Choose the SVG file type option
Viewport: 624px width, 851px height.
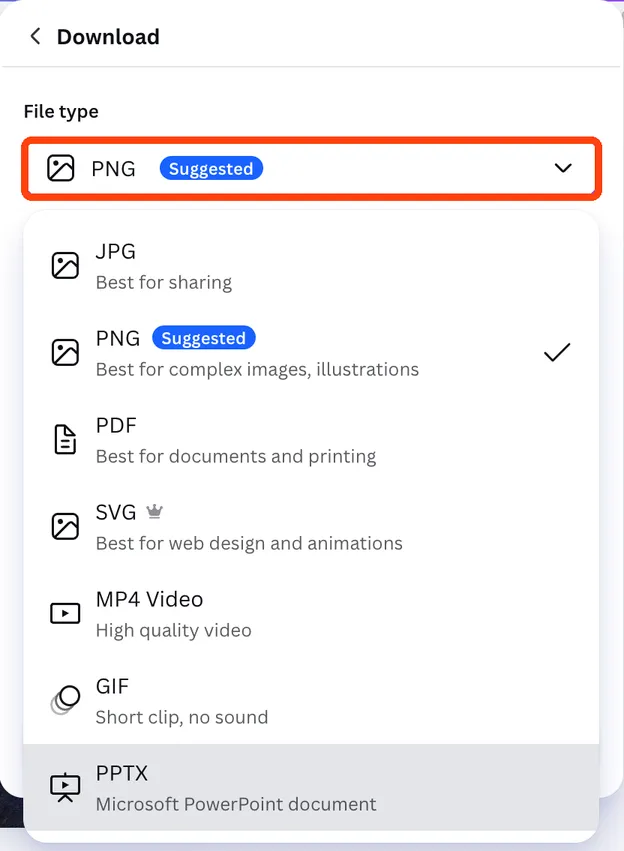pyautogui.click(x=311, y=526)
